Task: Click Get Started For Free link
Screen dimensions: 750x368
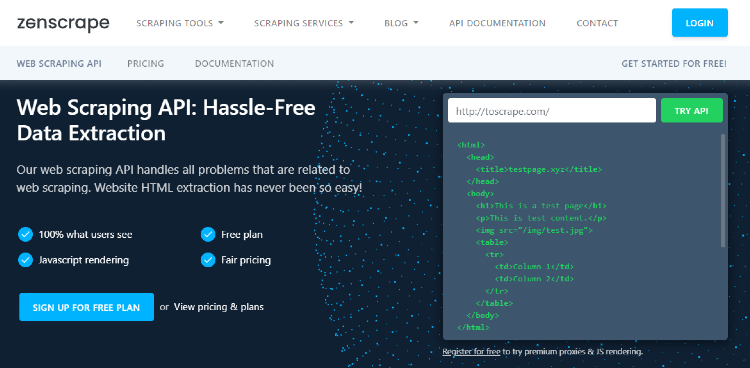Action: (x=674, y=63)
